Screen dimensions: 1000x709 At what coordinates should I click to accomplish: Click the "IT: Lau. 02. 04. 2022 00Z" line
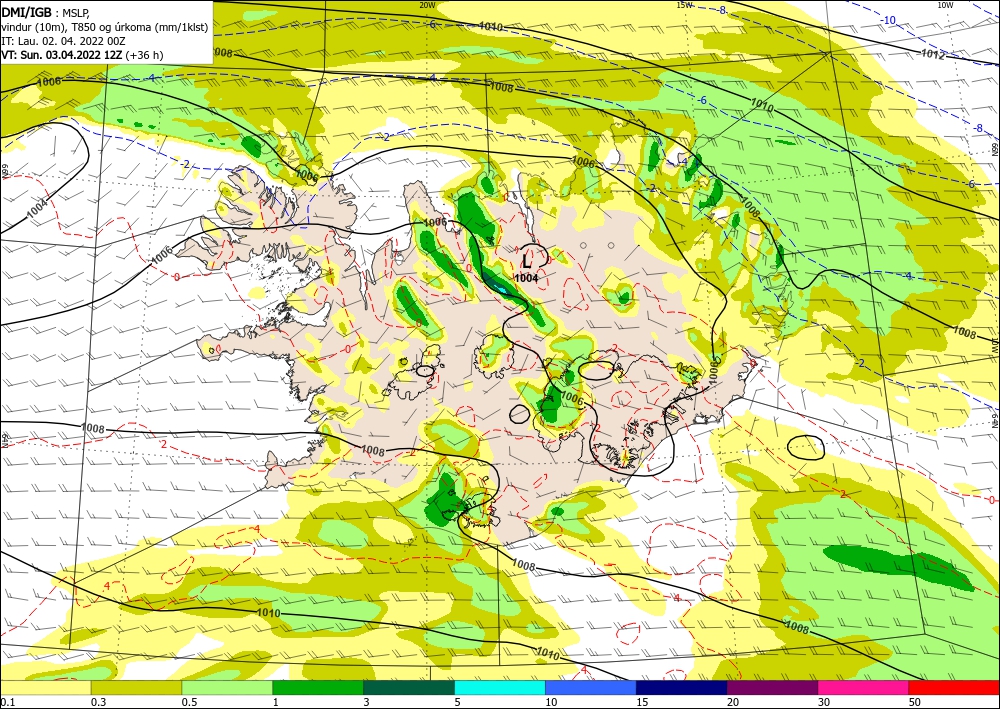(63, 41)
